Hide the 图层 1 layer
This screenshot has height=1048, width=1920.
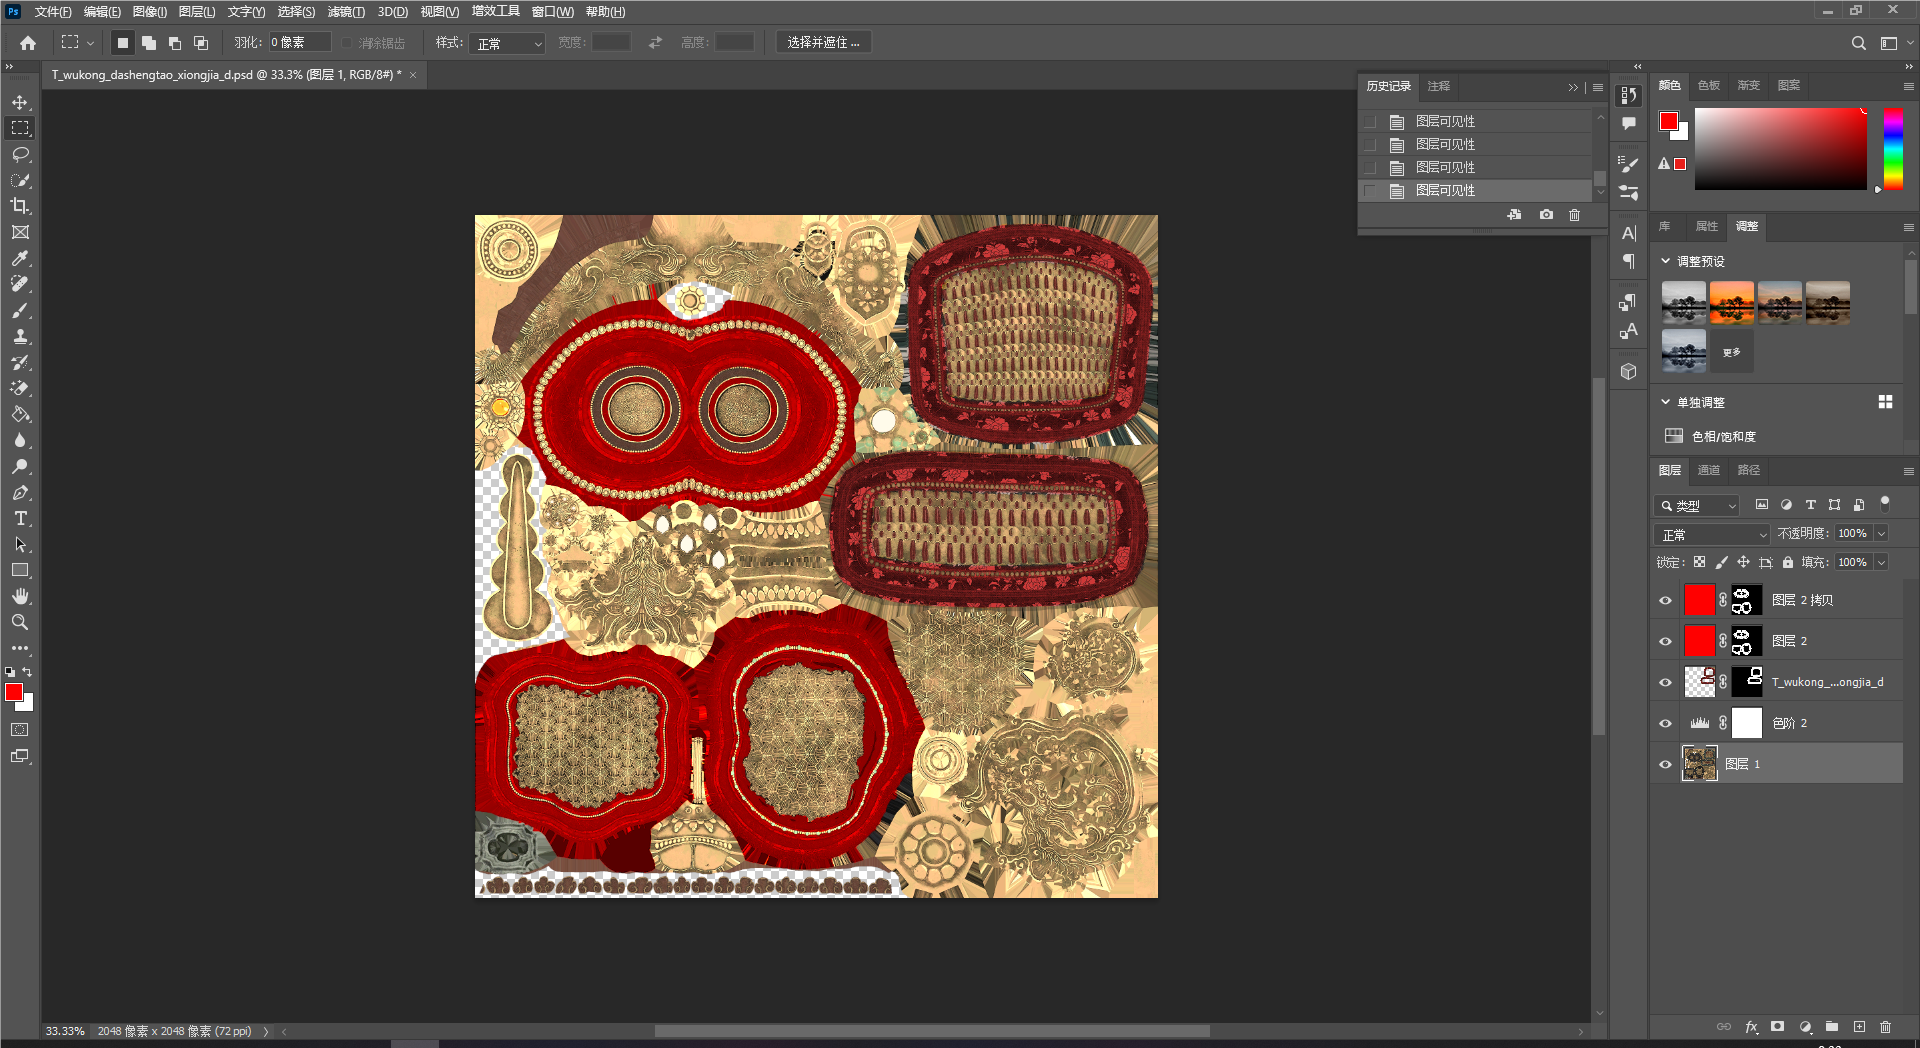click(x=1665, y=764)
